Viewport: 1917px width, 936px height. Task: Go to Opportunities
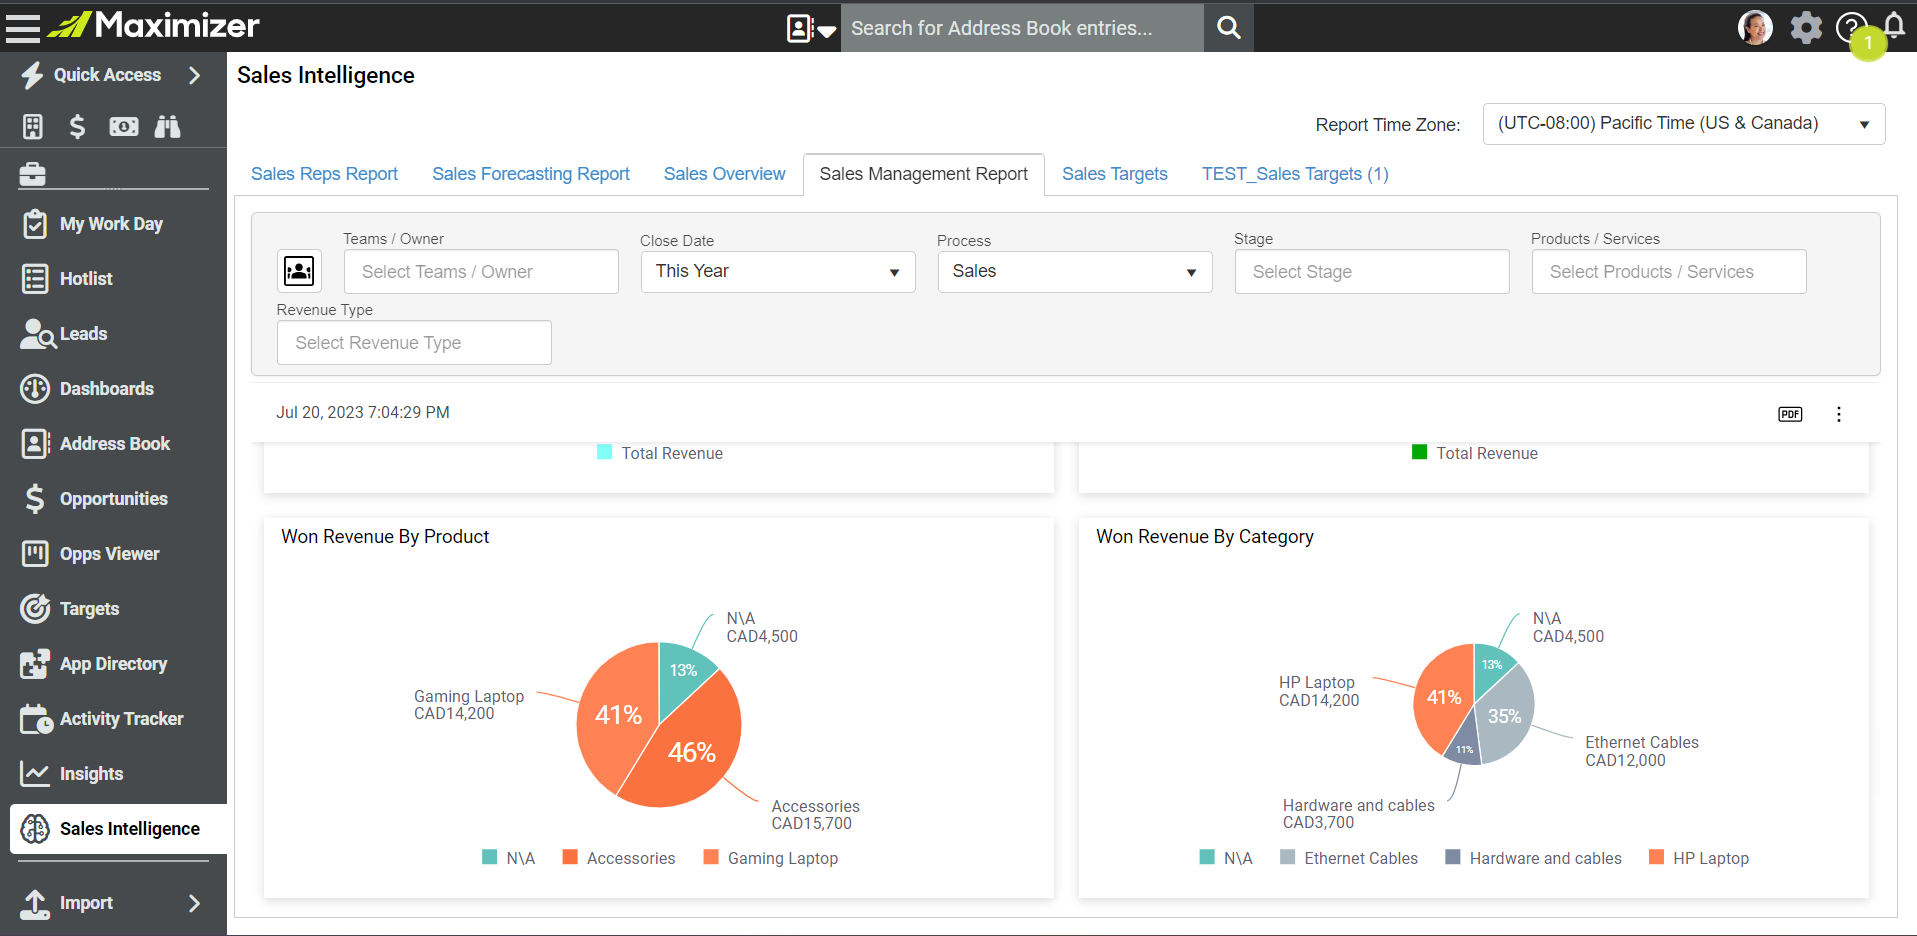tap(114, 499)
